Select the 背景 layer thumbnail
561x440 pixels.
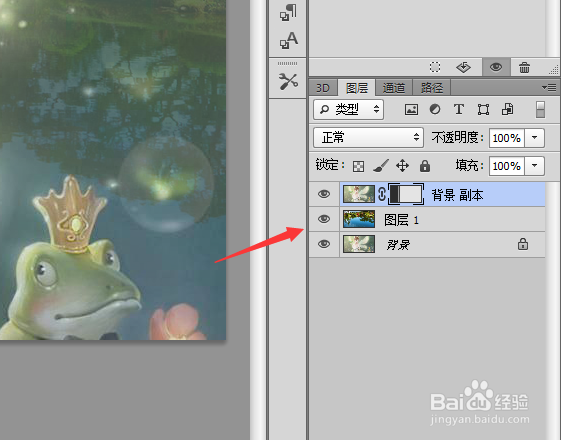tap(359, 244)
